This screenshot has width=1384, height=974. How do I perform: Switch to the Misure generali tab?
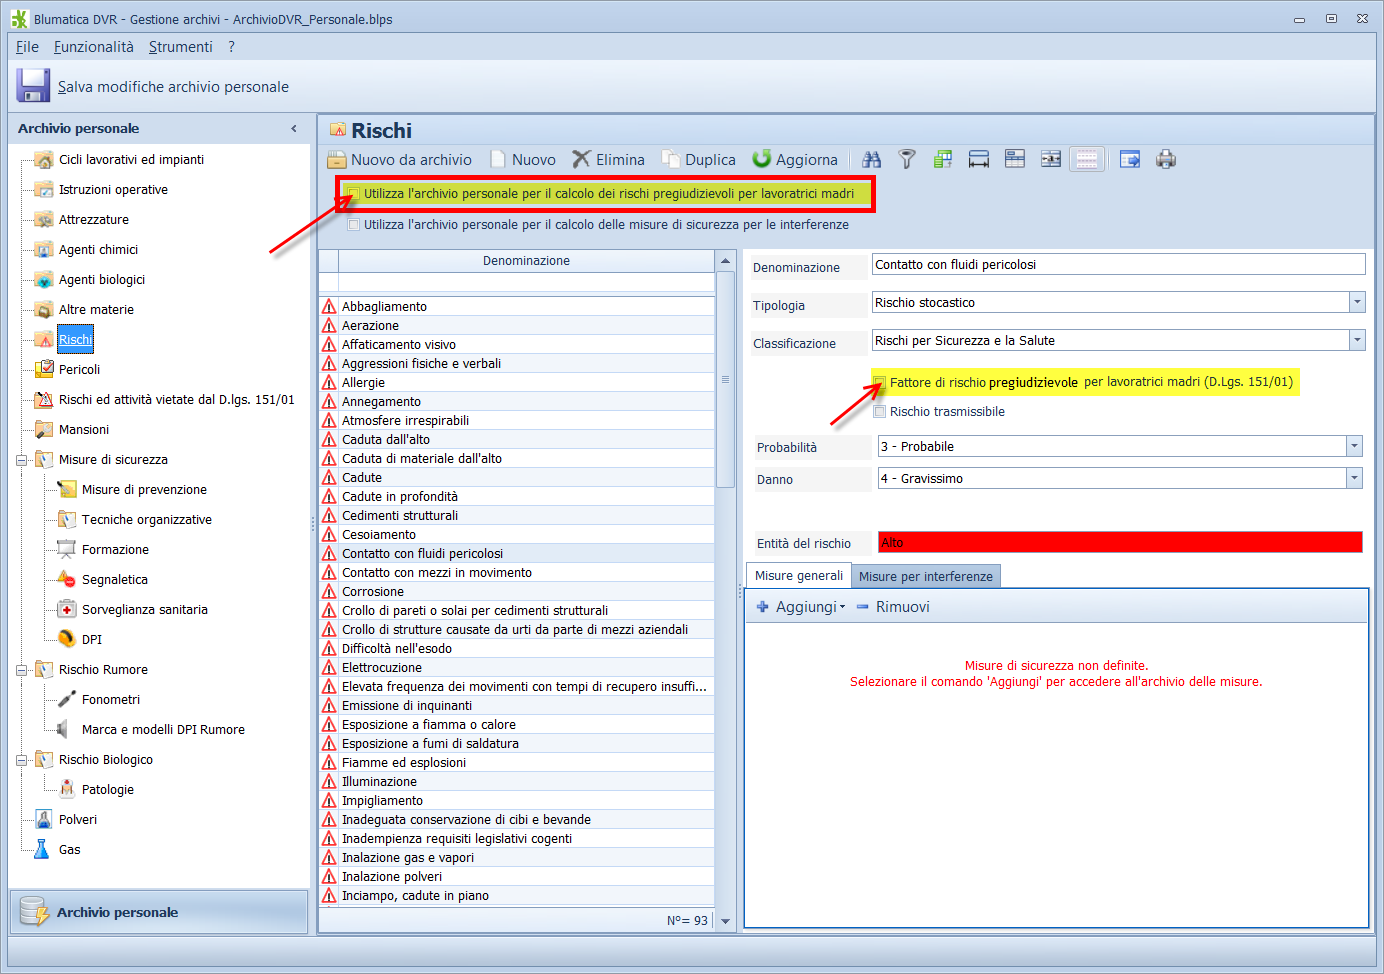click(798, 576)
